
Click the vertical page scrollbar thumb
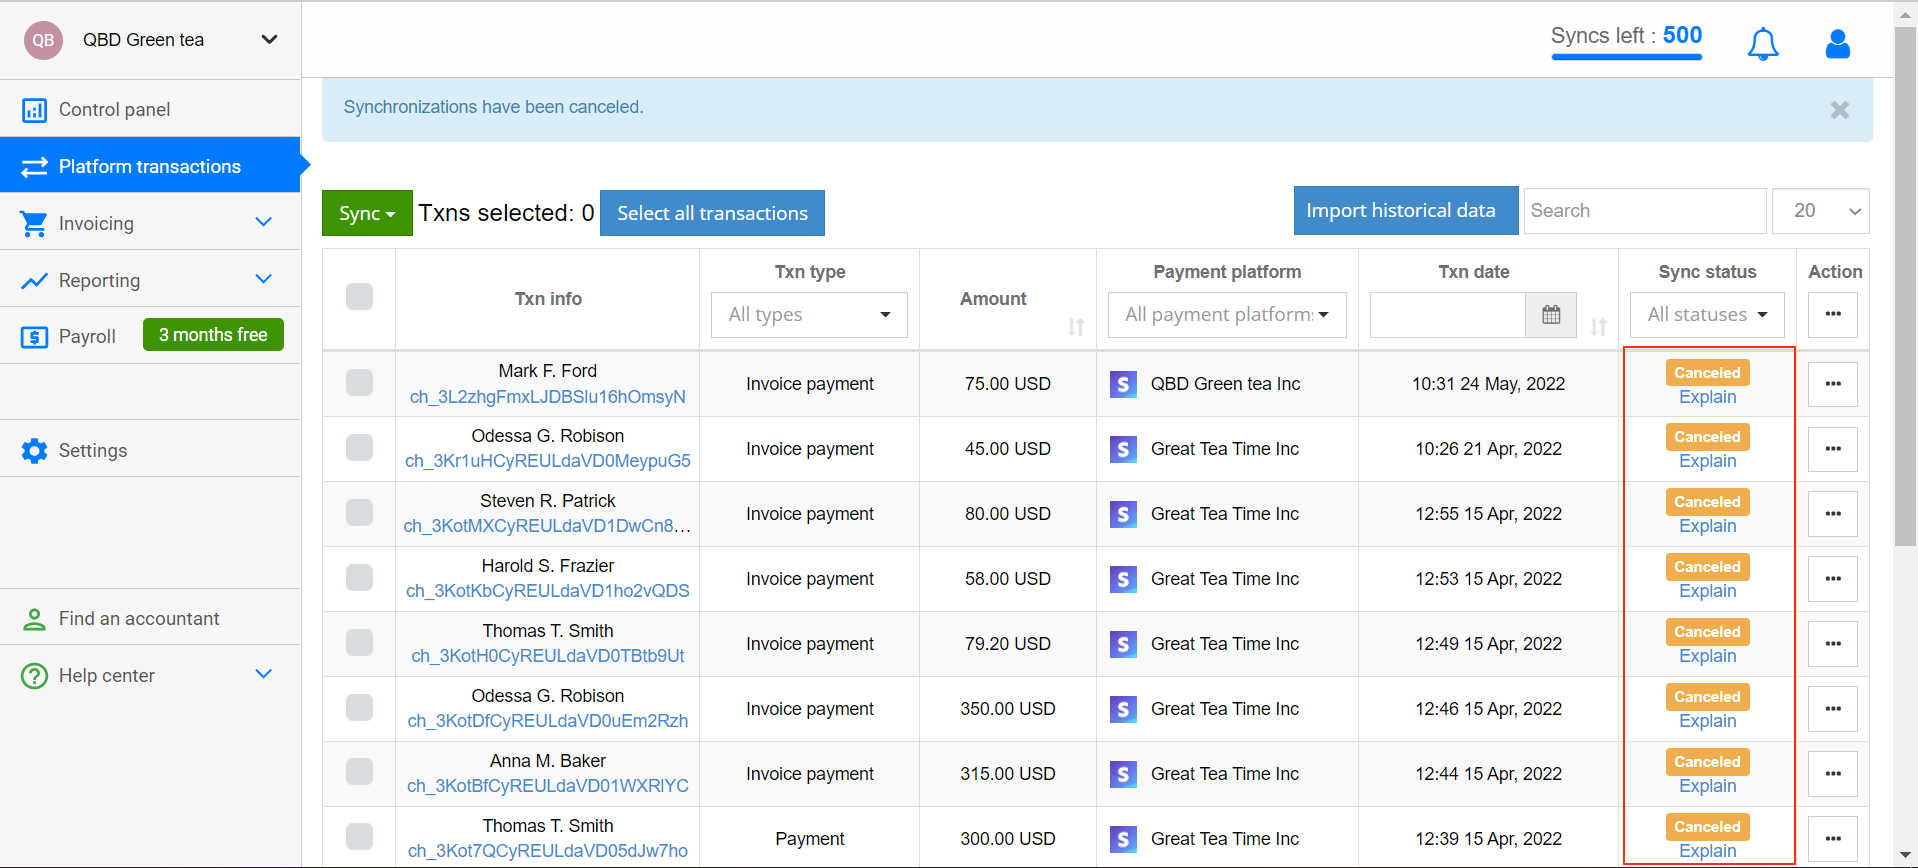pyautogui.click(x=1906, y=285)
